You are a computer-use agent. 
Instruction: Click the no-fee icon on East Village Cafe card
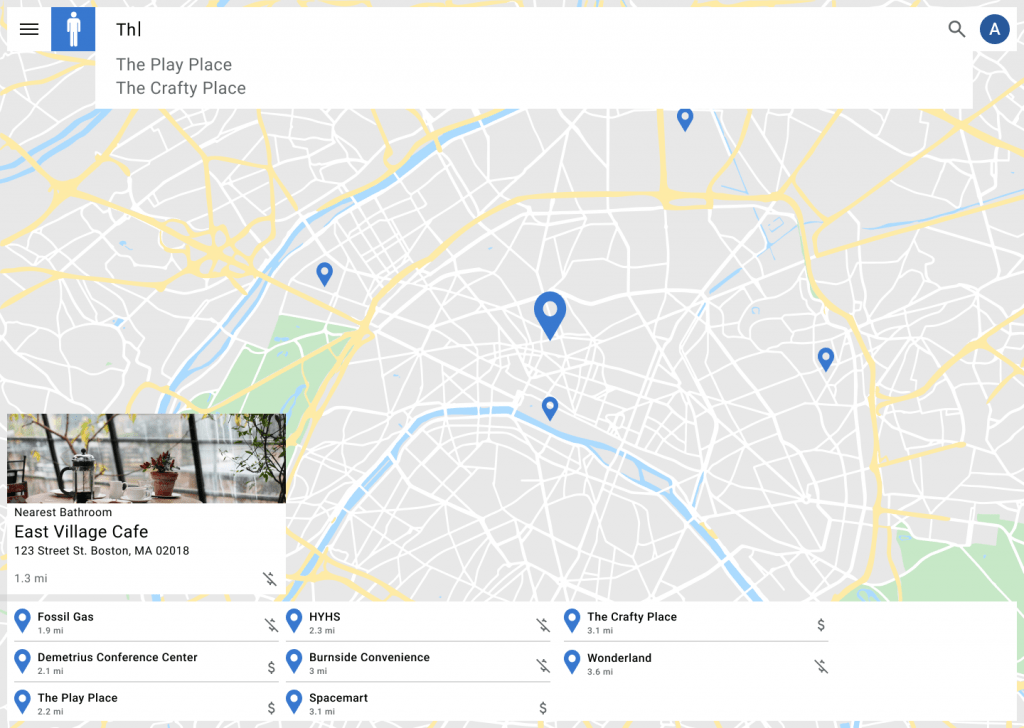[x=269, y=579]
